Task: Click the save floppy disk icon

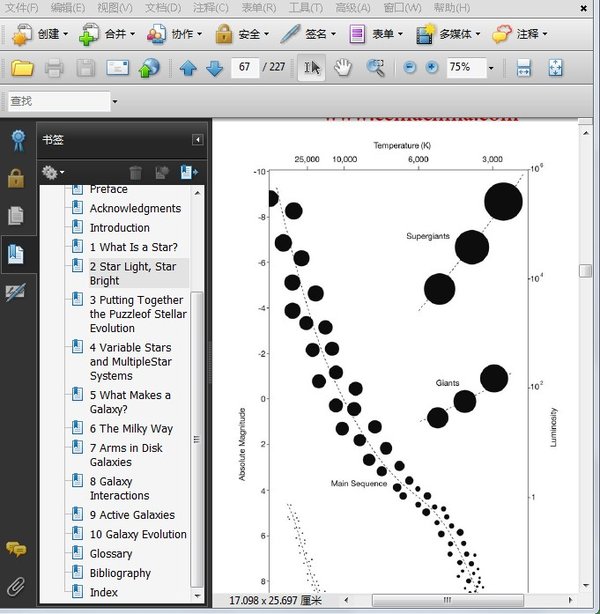Action: (x=85, y=68)
